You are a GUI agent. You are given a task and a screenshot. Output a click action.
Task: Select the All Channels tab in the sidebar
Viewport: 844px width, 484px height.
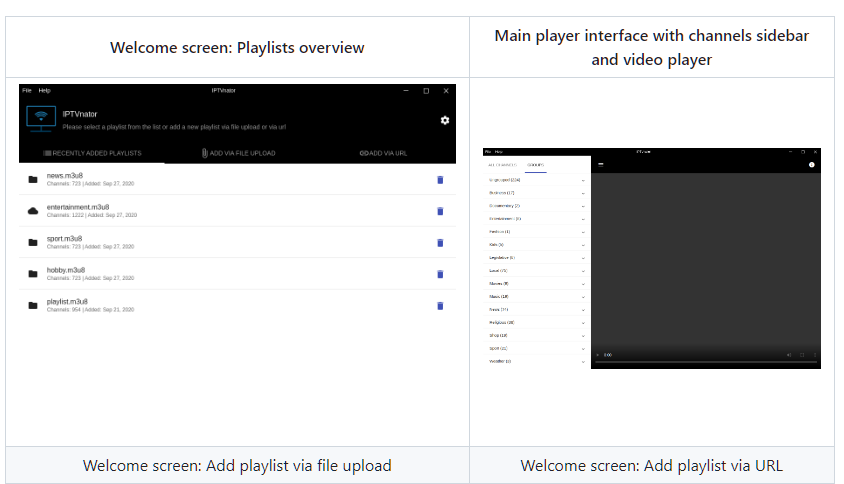click(x=502, y=164)
